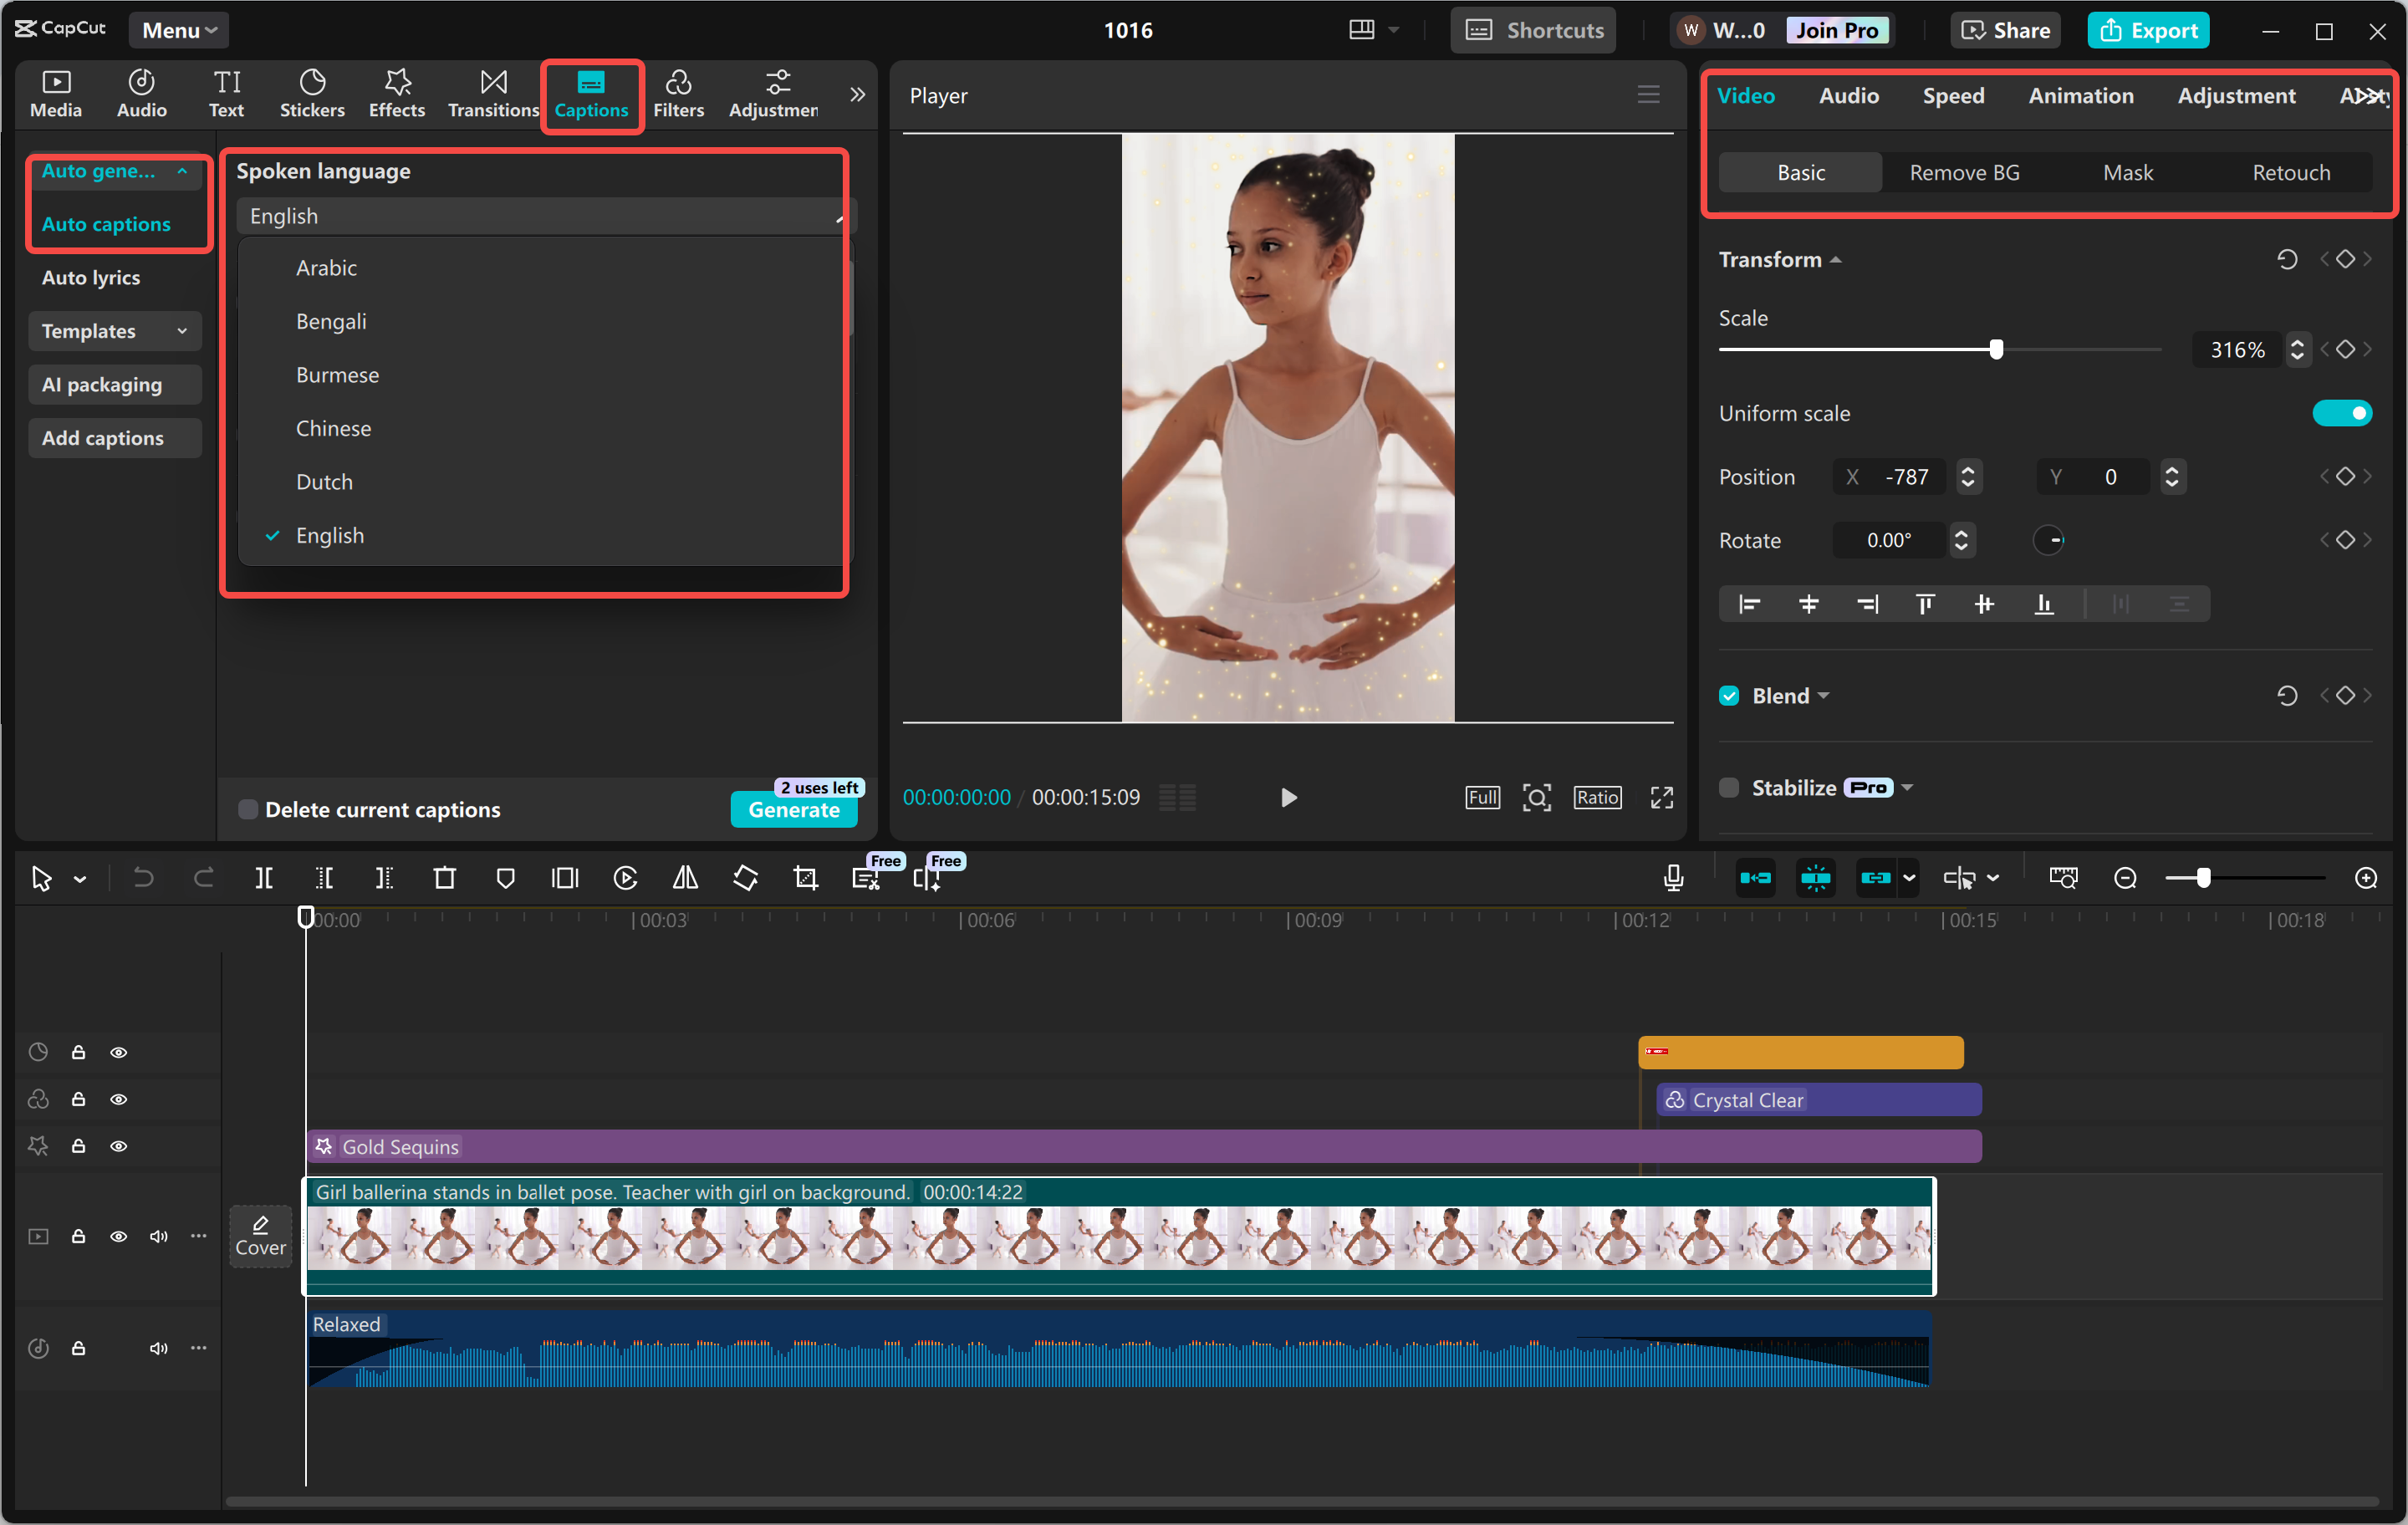The image size is (2408, 1525).
Task: Click the Crop tool icon
Action: pyautogui.click(x=805, y=877)
